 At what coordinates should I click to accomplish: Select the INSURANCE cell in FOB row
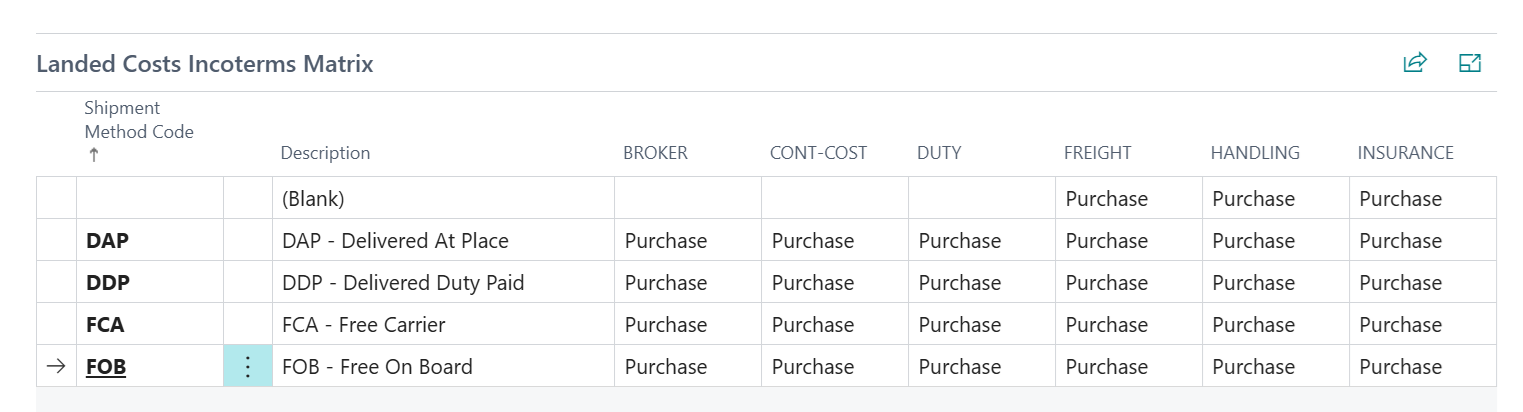[x=1422, y=367]
